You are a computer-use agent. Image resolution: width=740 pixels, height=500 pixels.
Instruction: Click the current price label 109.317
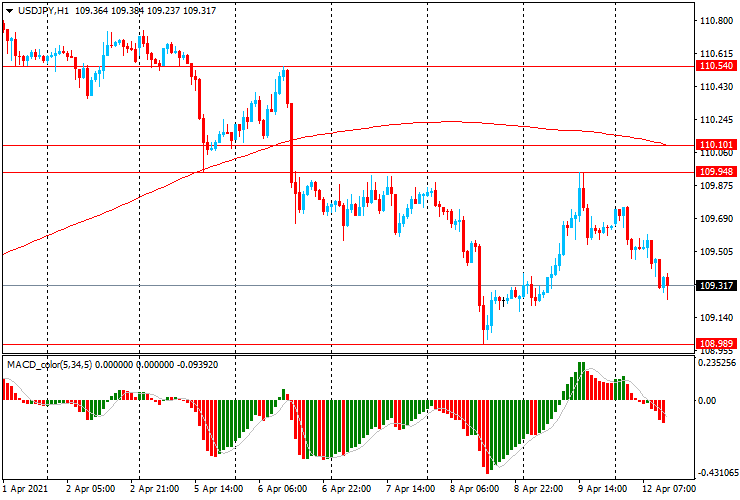[716, 285]
